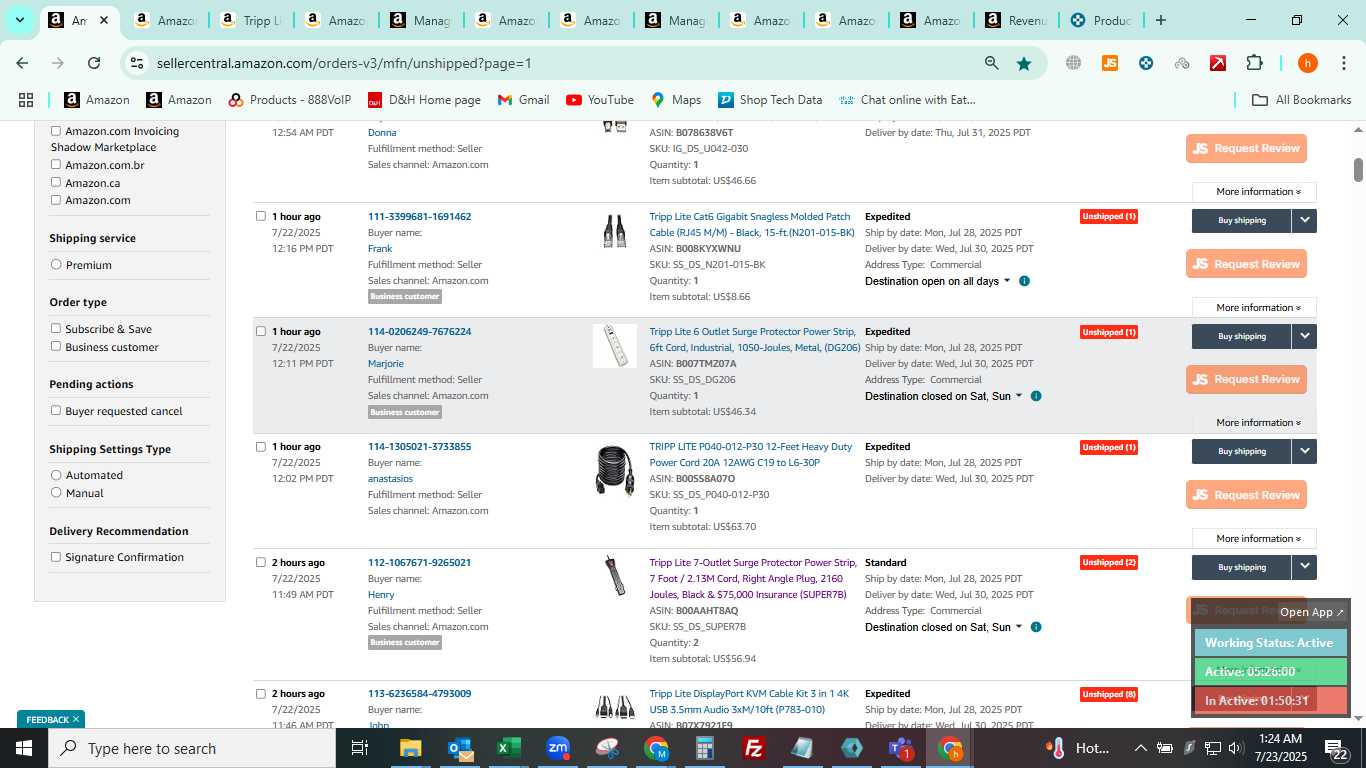Open Zoom from the taskbar
The height and width of the screenshot is (768, 1366).
point(558,748)
